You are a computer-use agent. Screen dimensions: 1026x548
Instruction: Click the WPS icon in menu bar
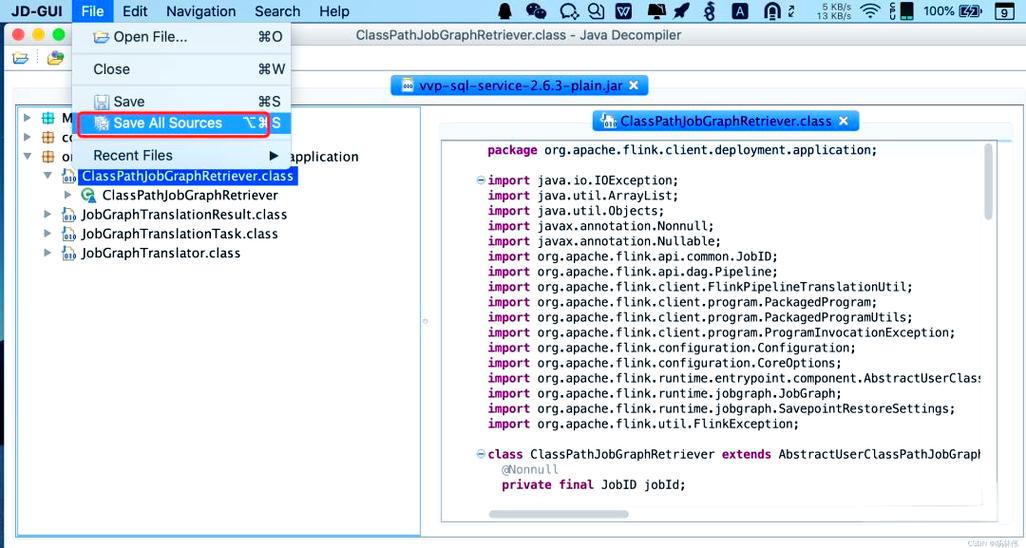click(624, 10)
